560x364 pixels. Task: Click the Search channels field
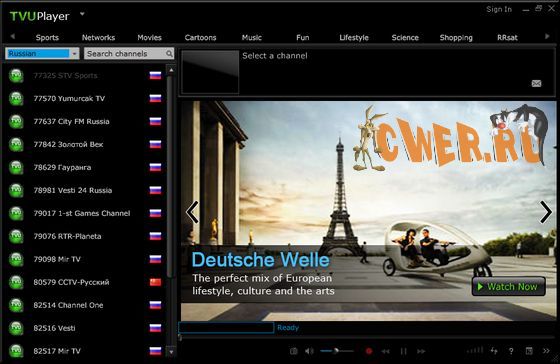(129, 54)
